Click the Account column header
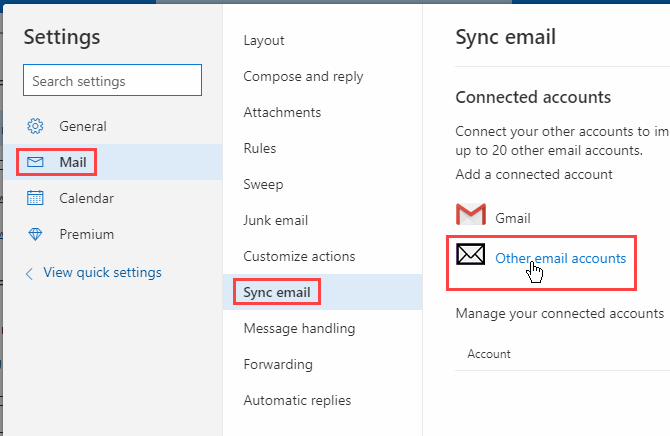 (x=489, y=354)
